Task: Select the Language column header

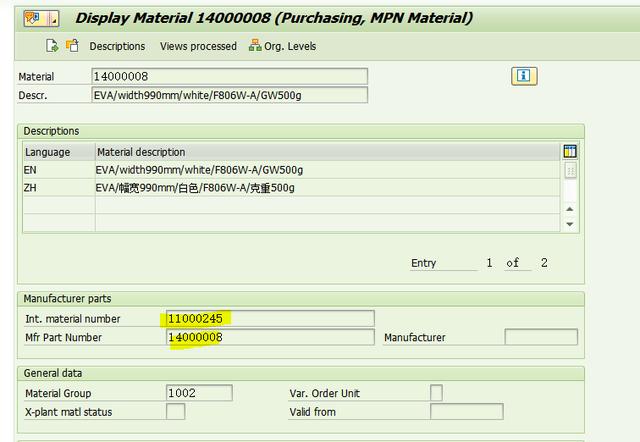Action: (59, 152)
